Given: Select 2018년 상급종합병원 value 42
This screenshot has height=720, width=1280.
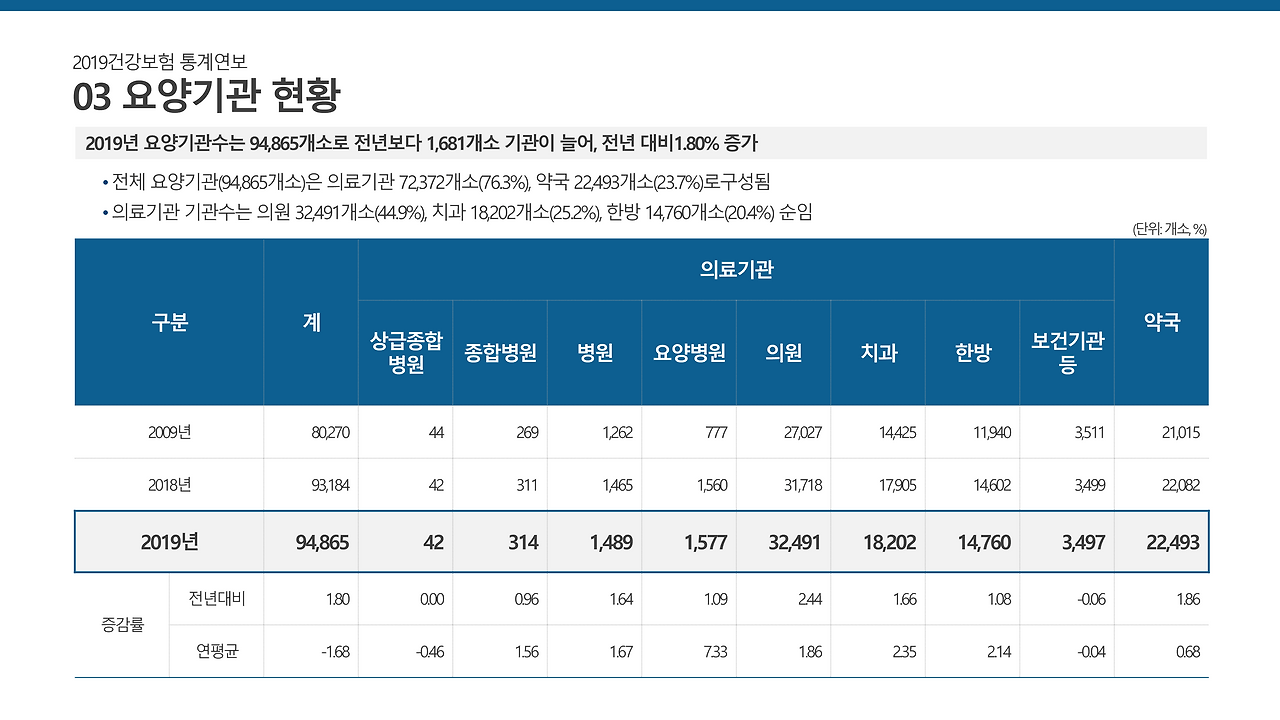Looking at the screenshot, I should pos(435,485).
